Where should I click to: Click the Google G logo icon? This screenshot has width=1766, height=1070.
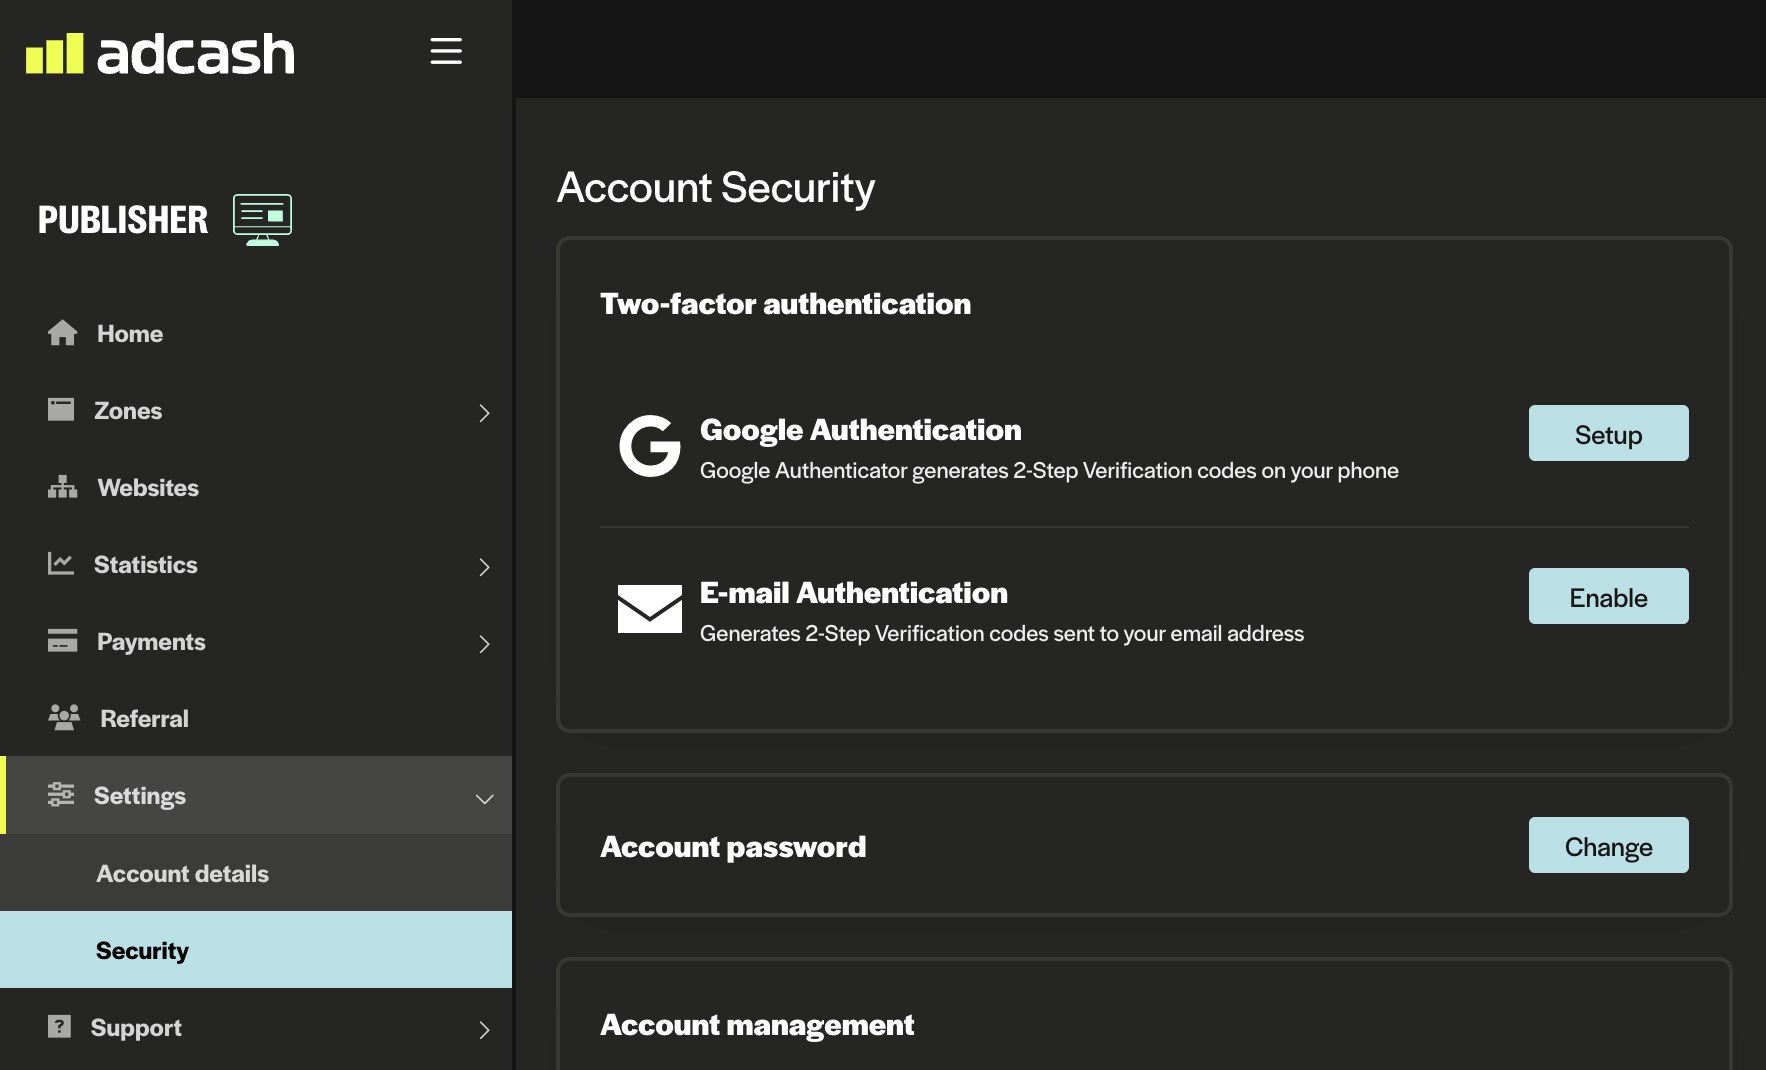649,446
